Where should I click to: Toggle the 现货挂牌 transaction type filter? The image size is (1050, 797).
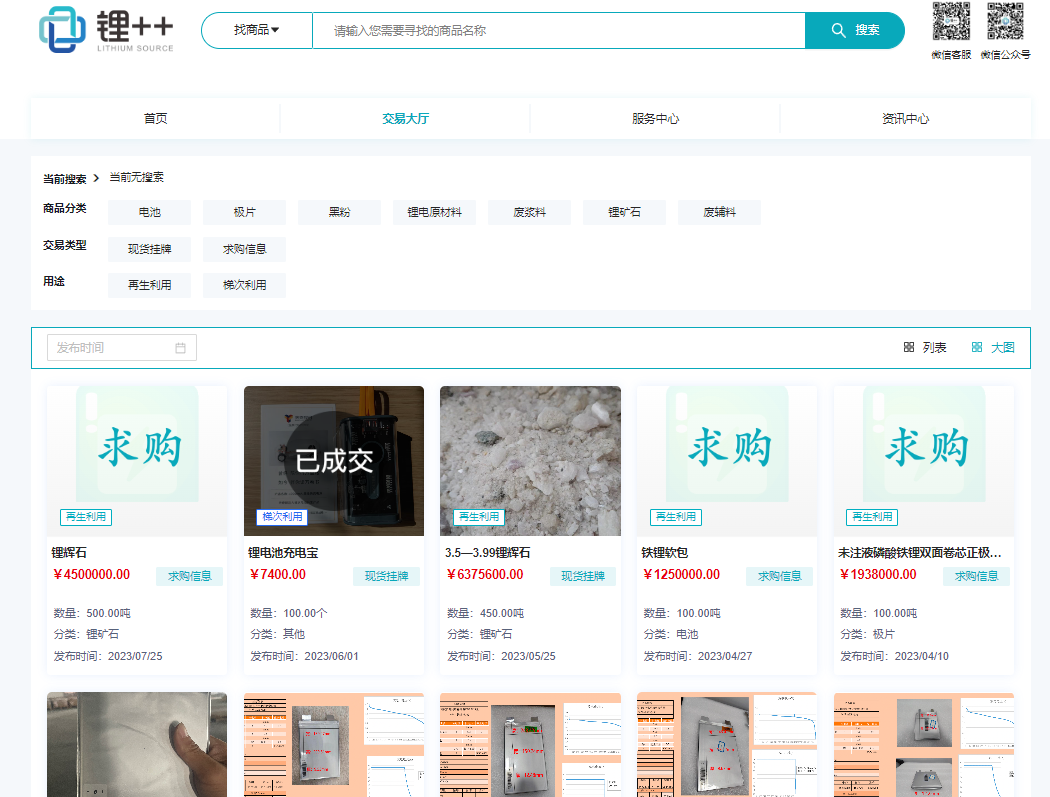point(149,249)
